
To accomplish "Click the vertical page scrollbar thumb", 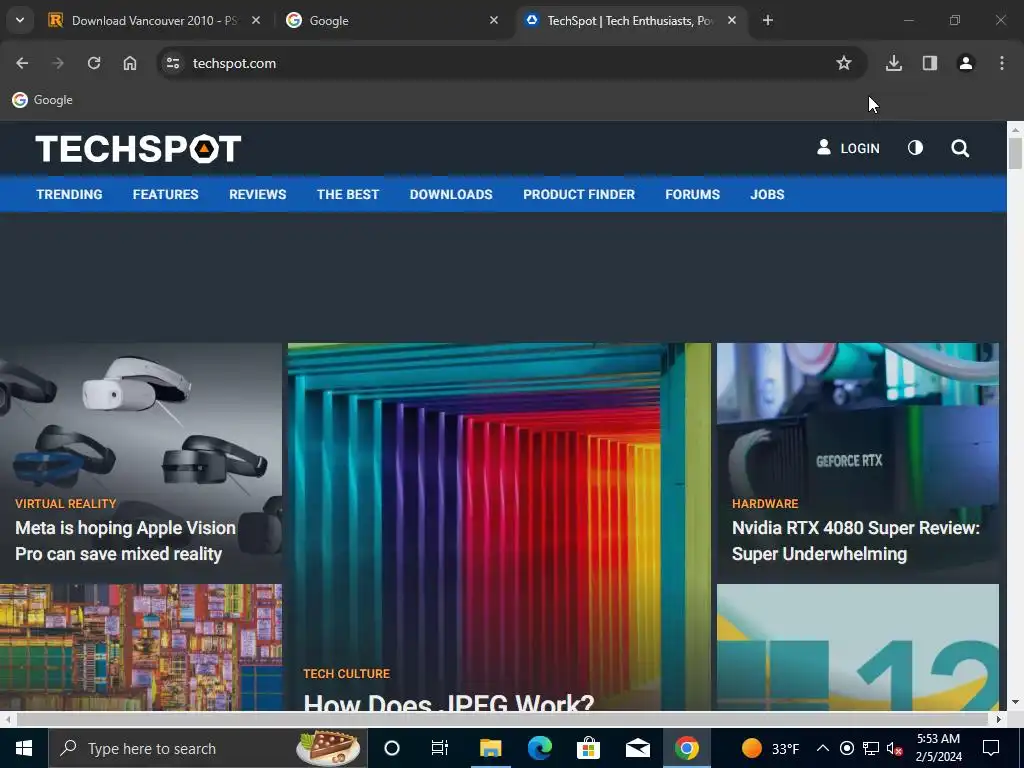I will tap(1015, 153).
